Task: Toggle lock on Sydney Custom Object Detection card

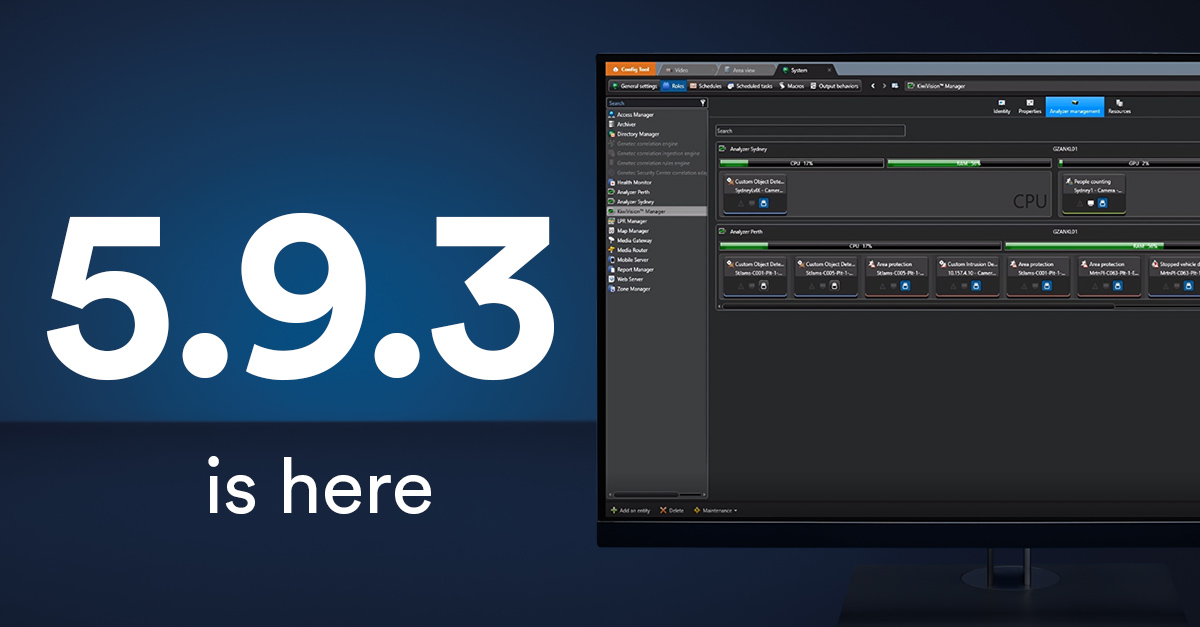Action: point(763,203)
